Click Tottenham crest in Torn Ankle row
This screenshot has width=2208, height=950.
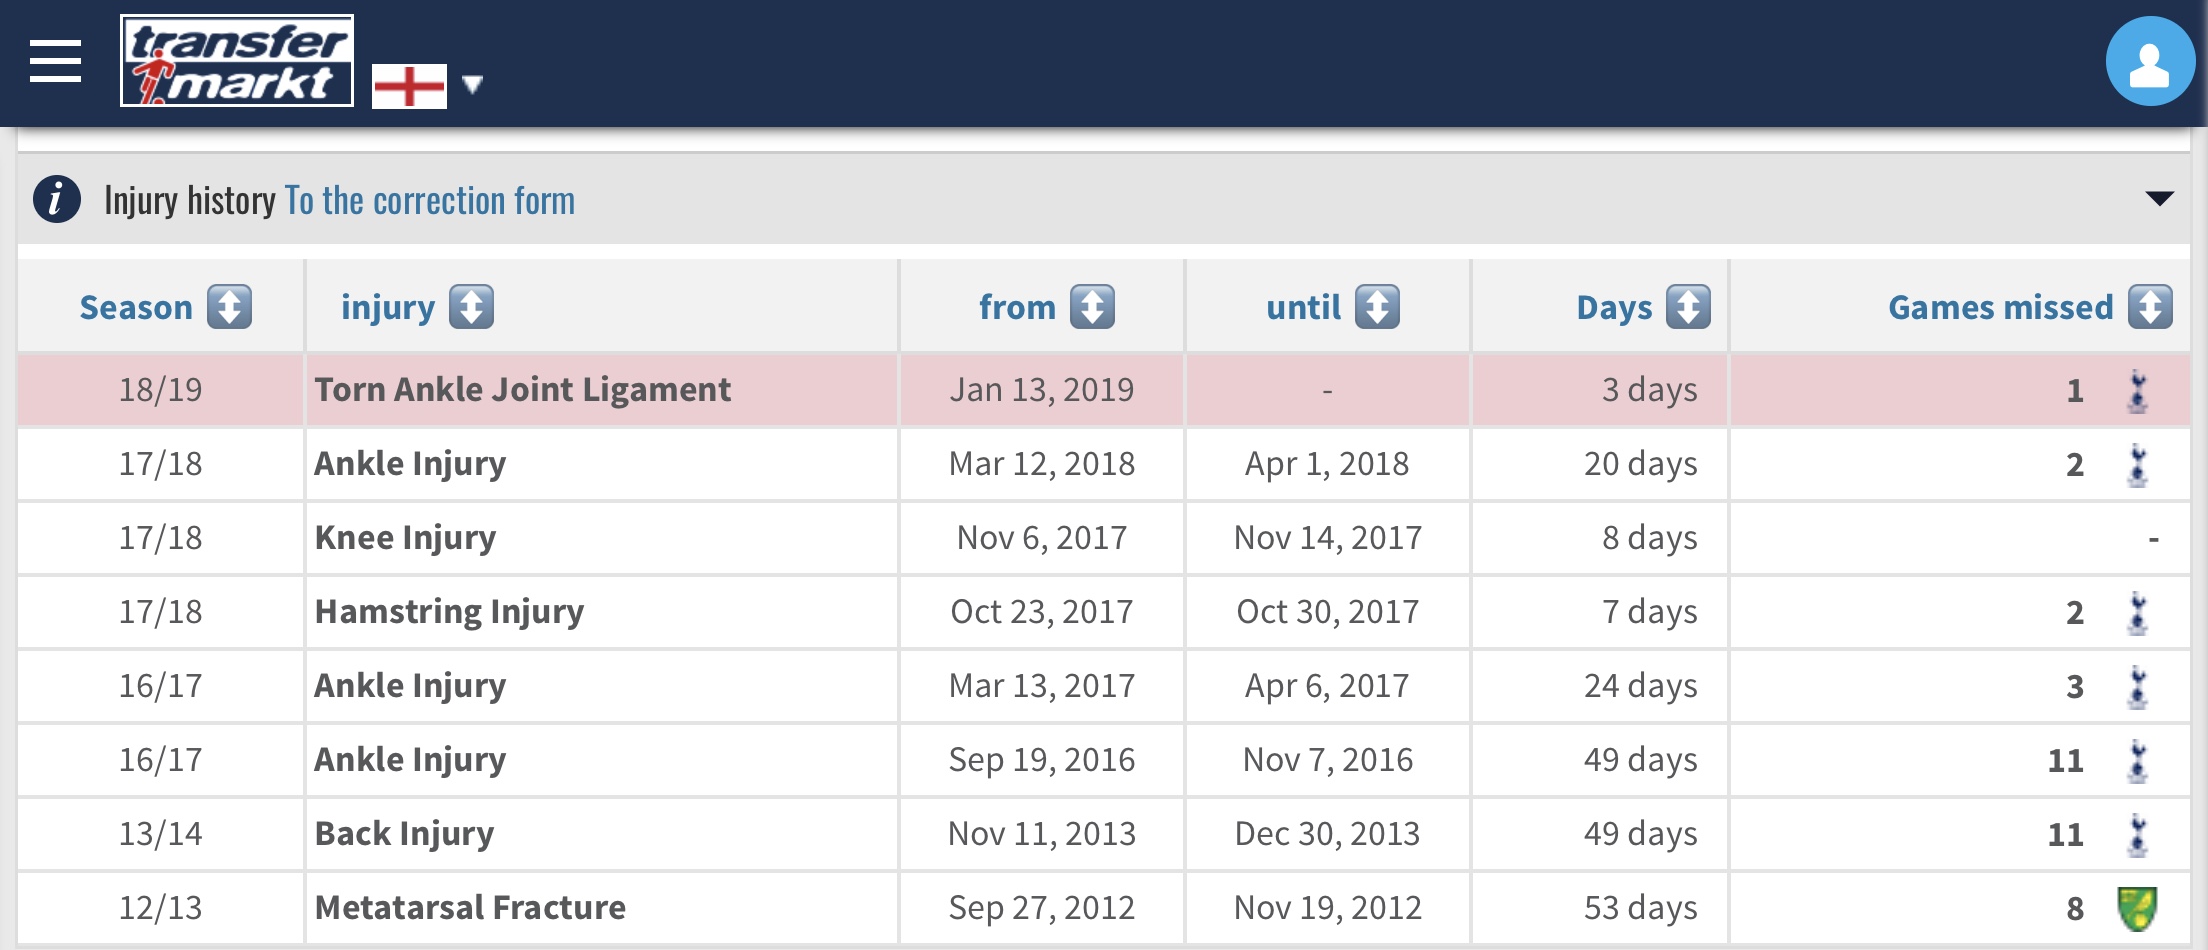2137,391
